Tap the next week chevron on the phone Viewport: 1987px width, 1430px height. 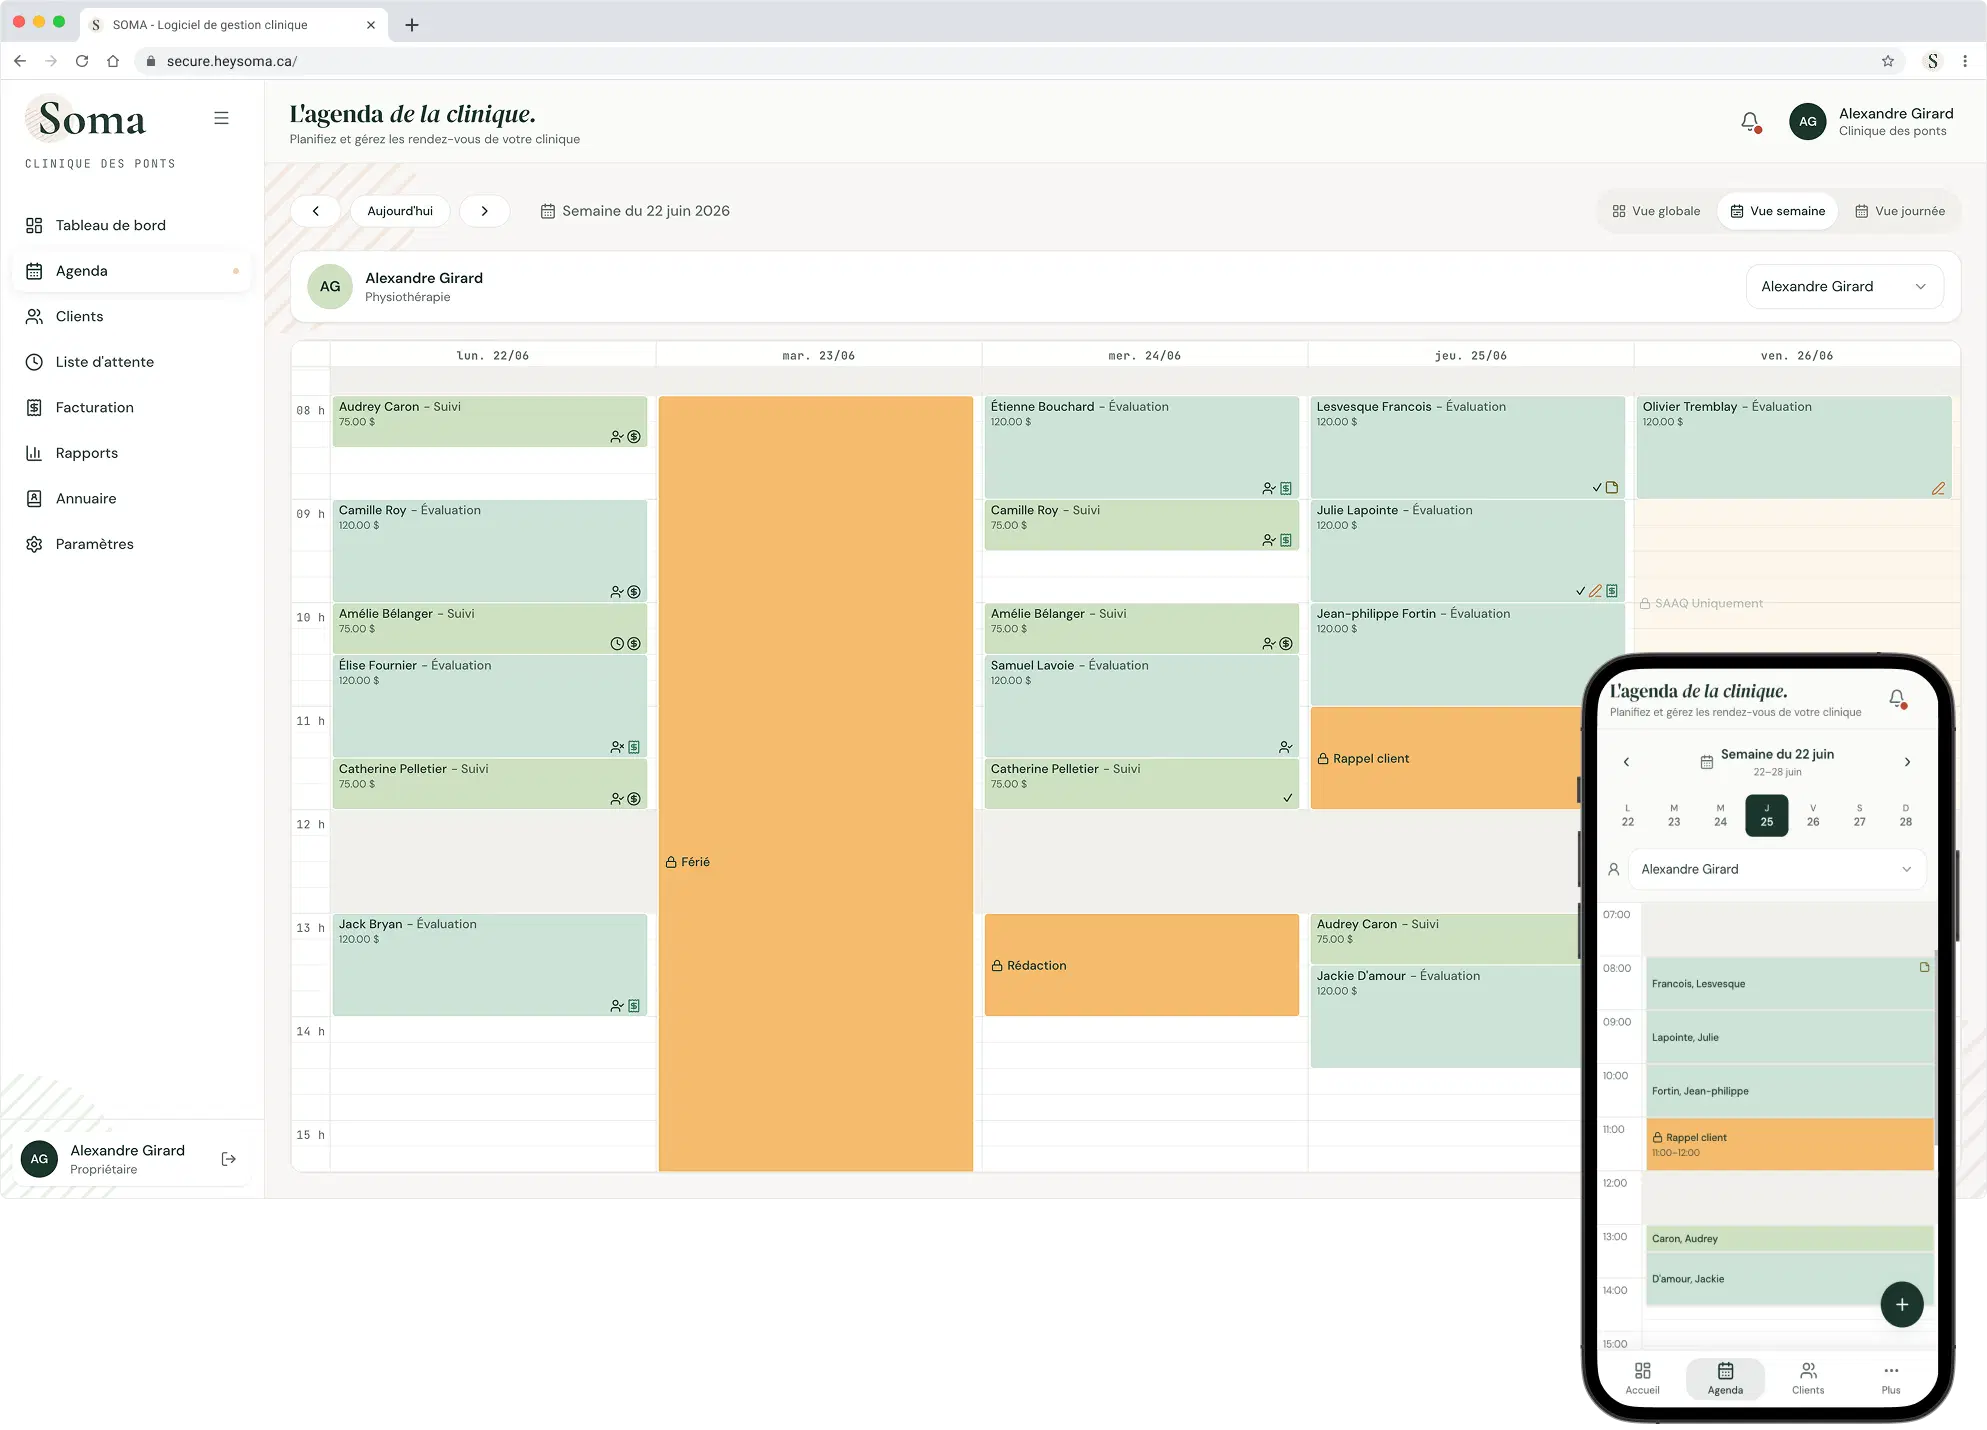1907,762
